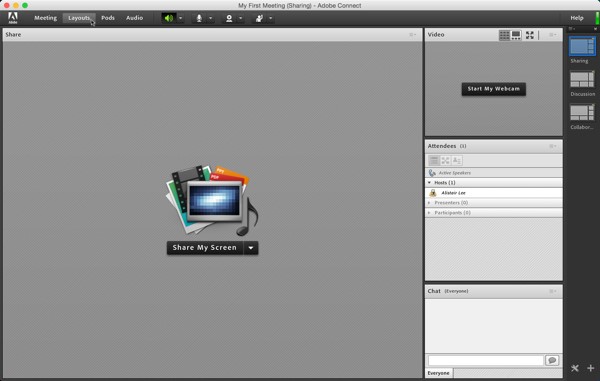Toggle the webcam icon in toolbar
This screenshot has width=600, height=381.
229,18
